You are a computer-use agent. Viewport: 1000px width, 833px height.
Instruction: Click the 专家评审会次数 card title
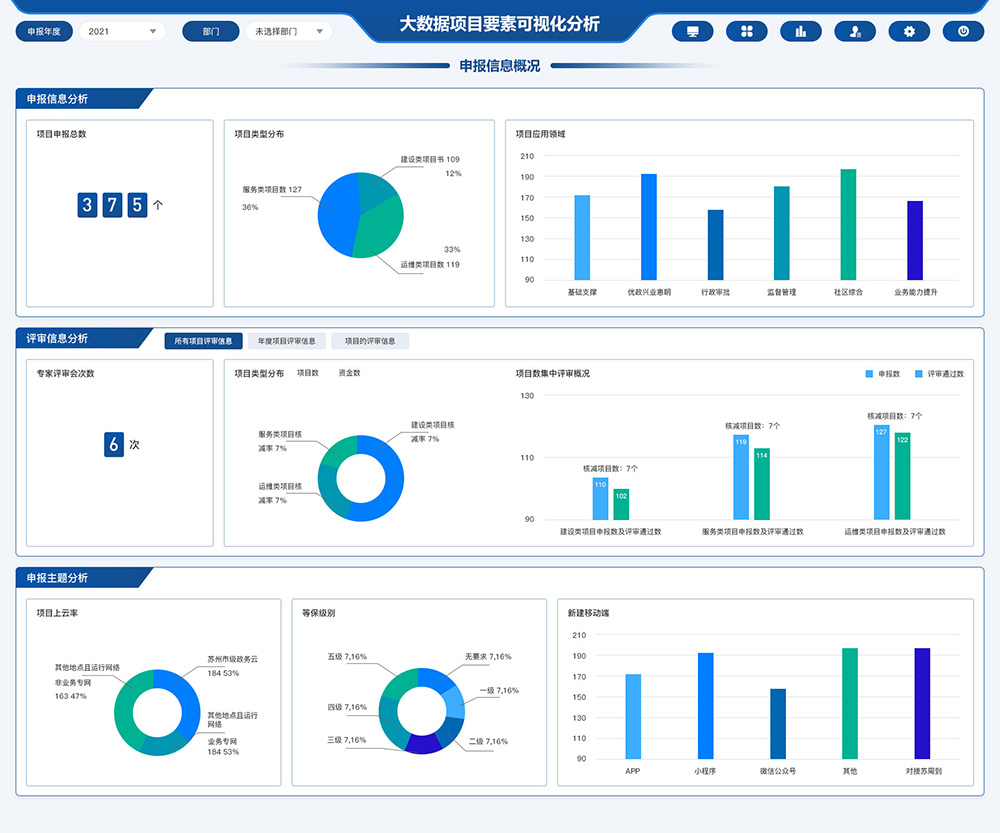65,373
